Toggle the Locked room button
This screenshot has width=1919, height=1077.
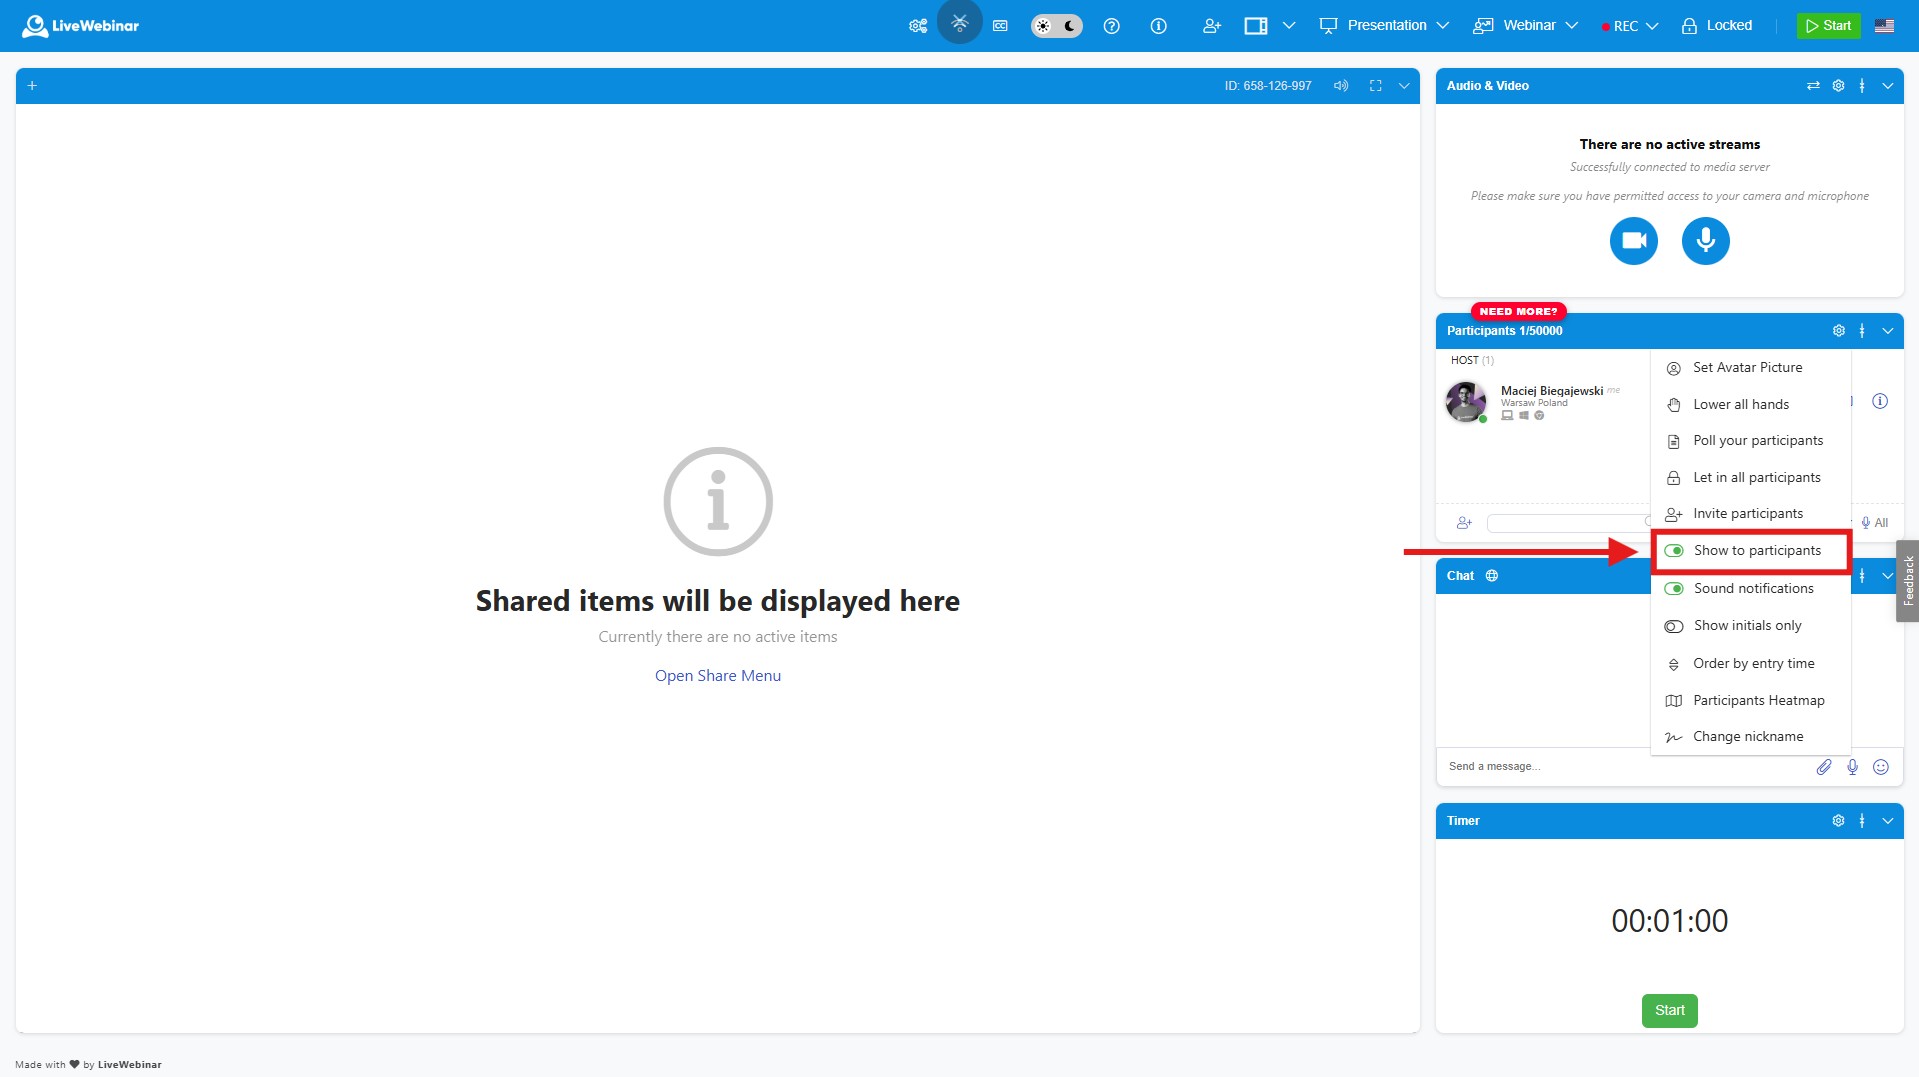1717,26
